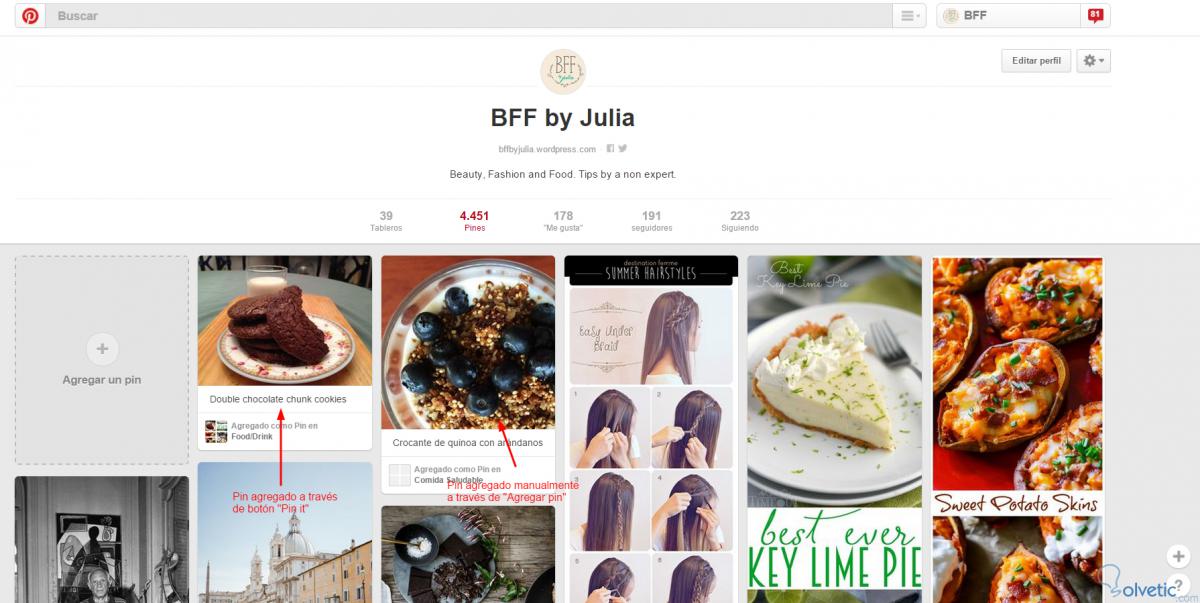This screenshot has height=603, width=1200.
Task: Click the Agregar un pin plus icon
Action: [102, 349]
